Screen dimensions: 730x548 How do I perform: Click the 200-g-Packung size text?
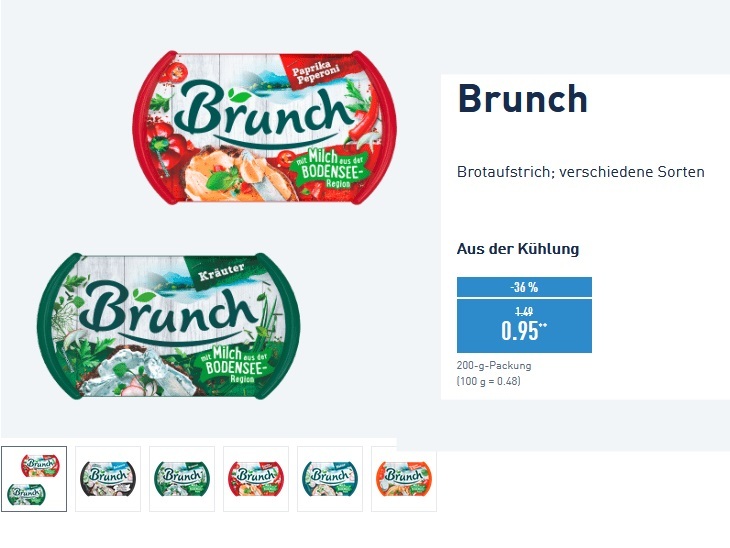494,365
